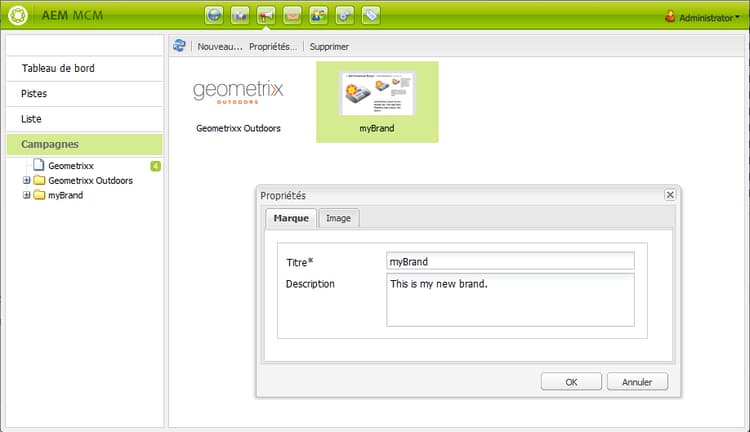The height and width of the screenshot is (432, 750).
Task: Click the AEM logo icon
Action: (x=18, y=15)
